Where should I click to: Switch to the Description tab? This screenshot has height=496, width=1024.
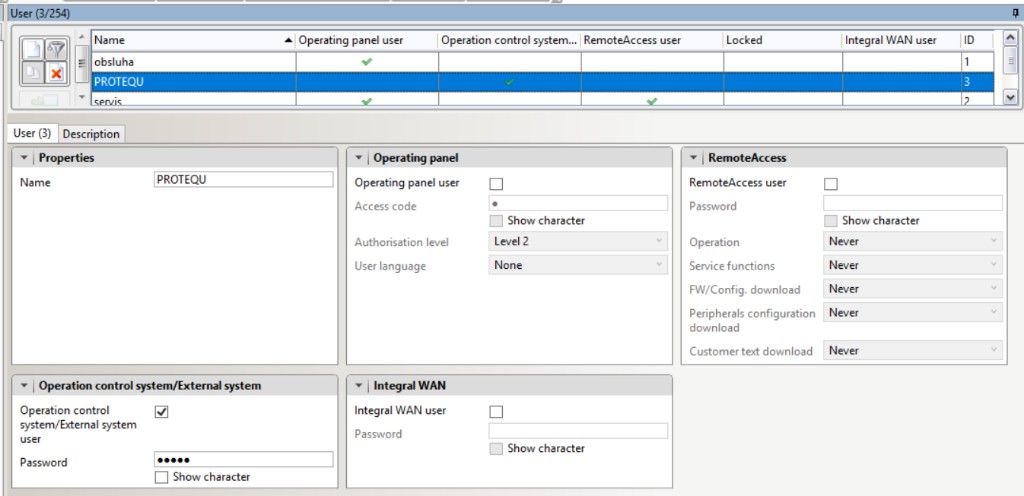pos(91,134)
